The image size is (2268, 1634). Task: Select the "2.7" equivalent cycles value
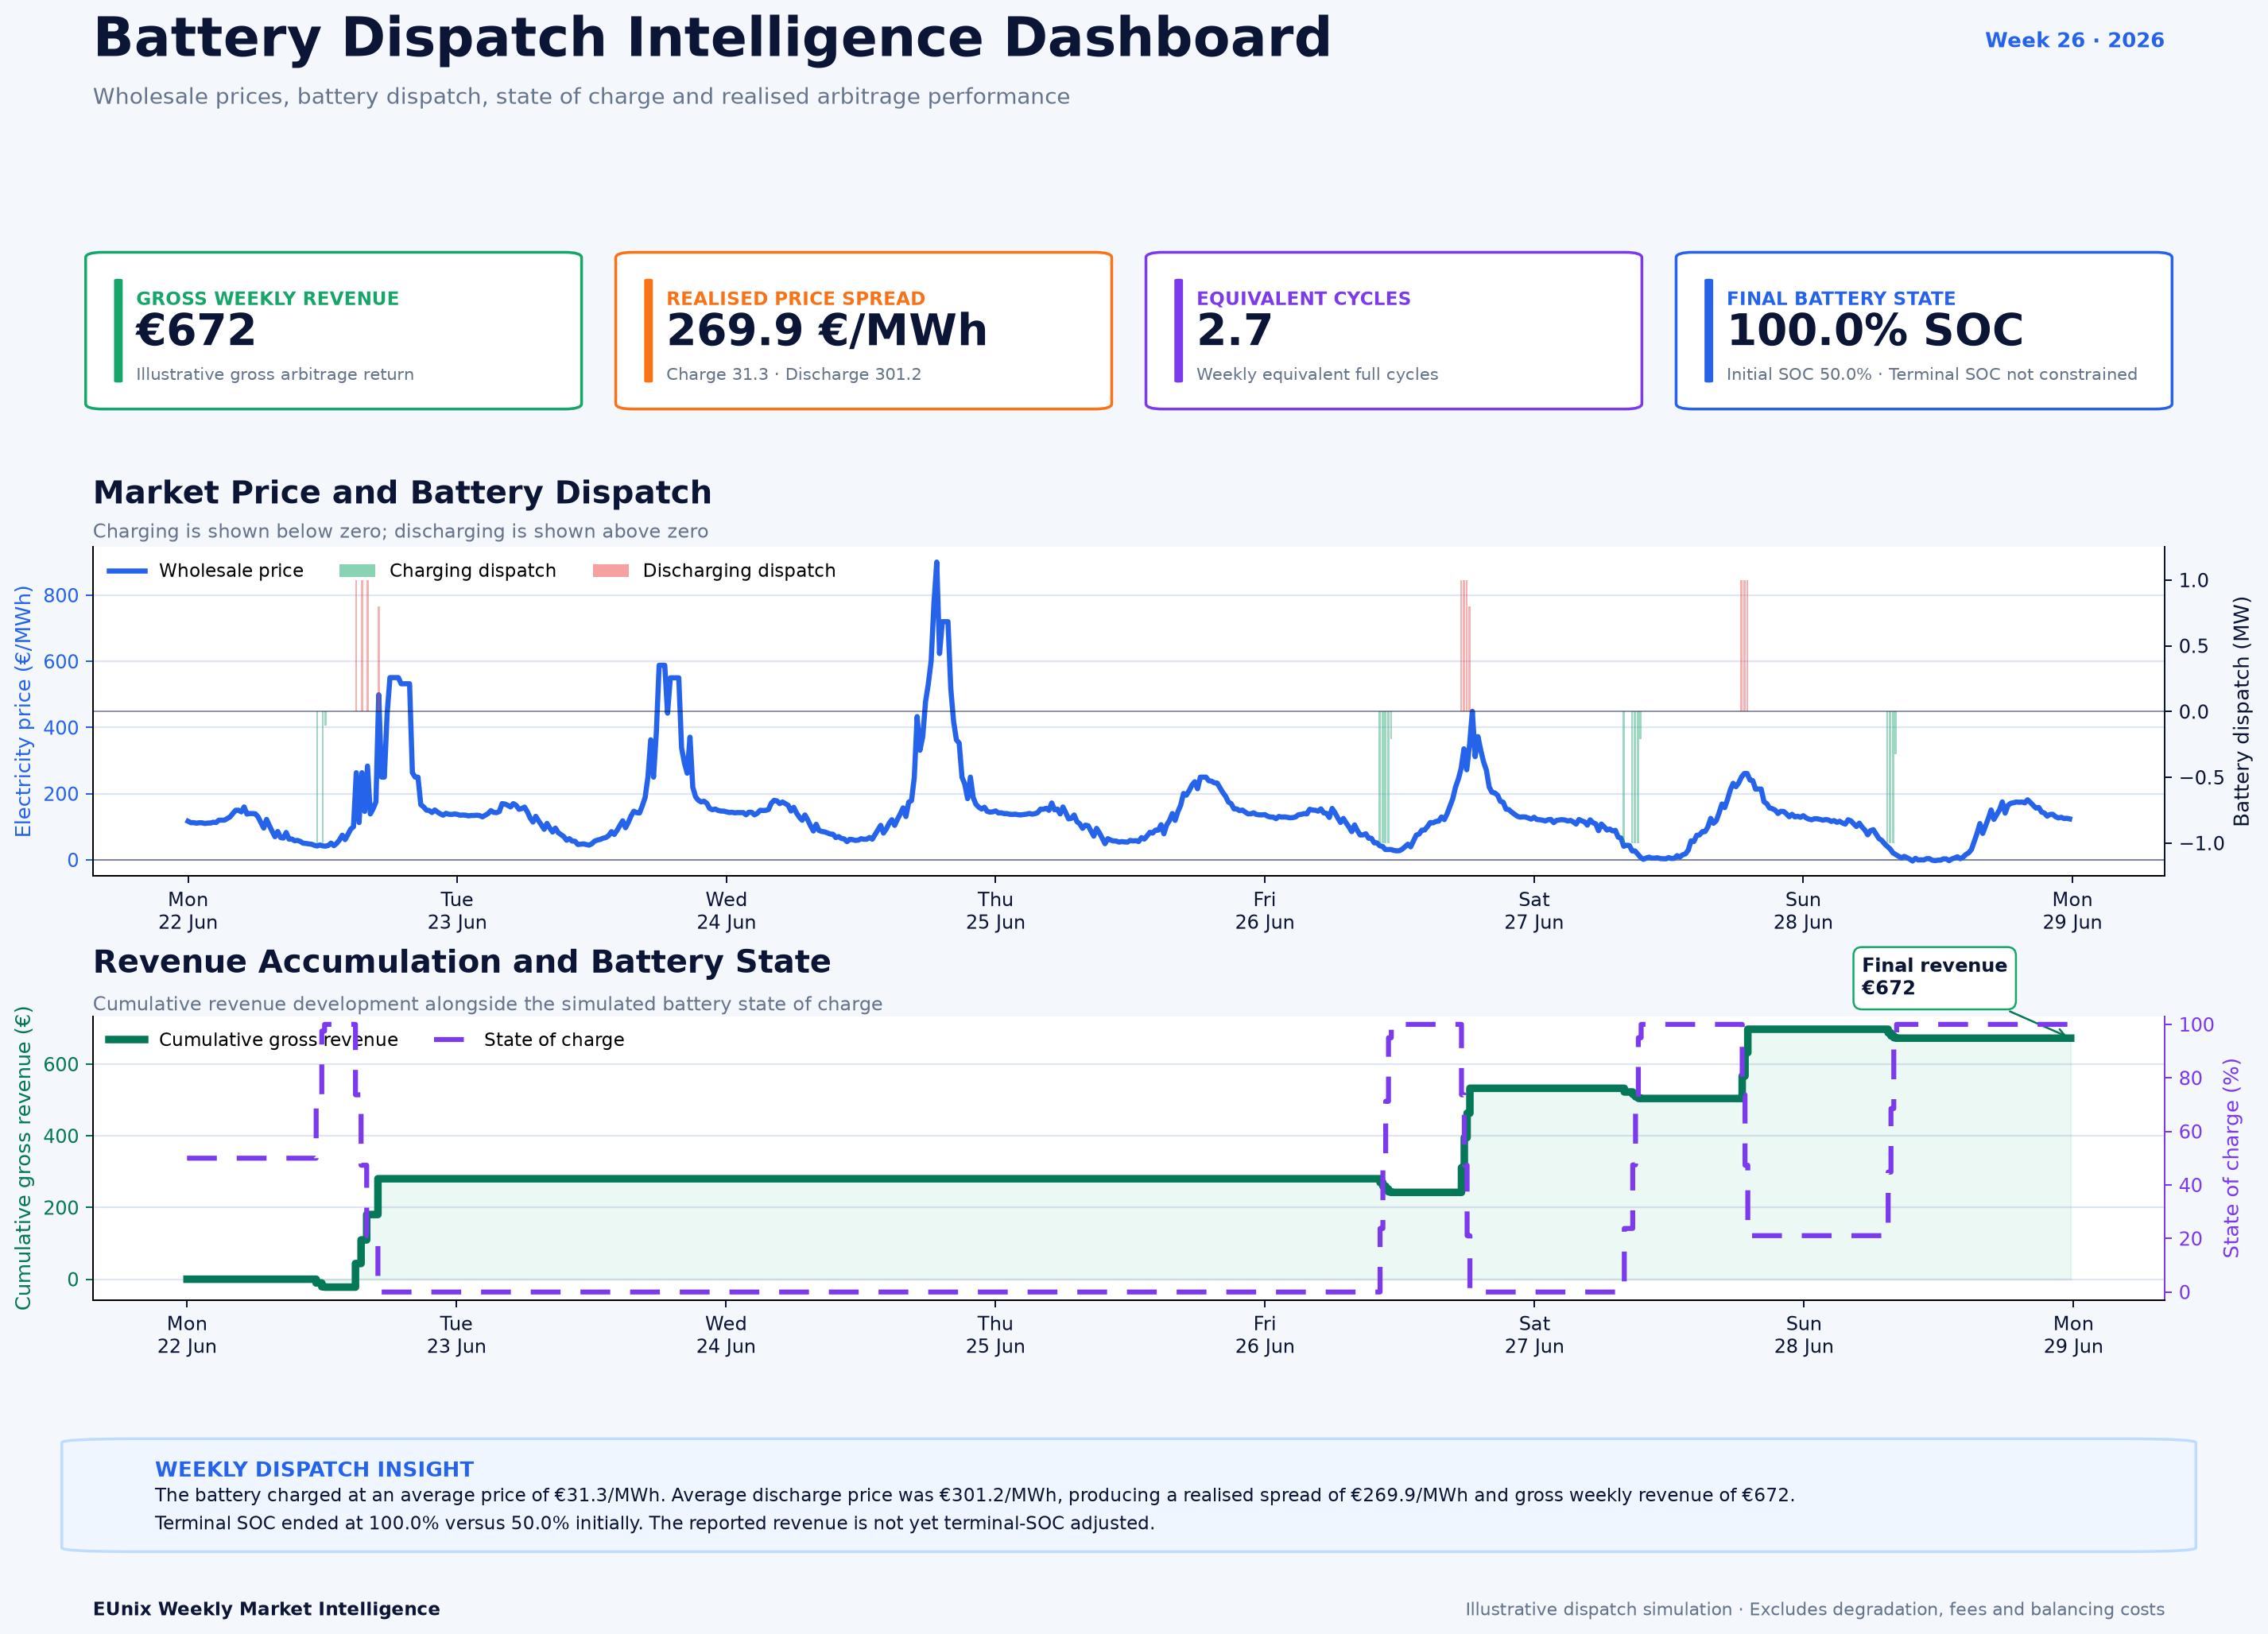[1235, 331]
